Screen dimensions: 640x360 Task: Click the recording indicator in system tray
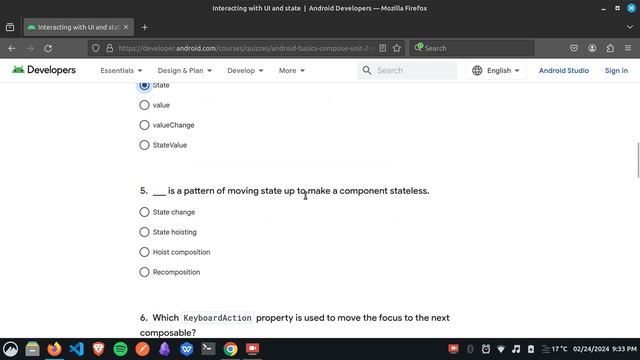tap(453, 349)
